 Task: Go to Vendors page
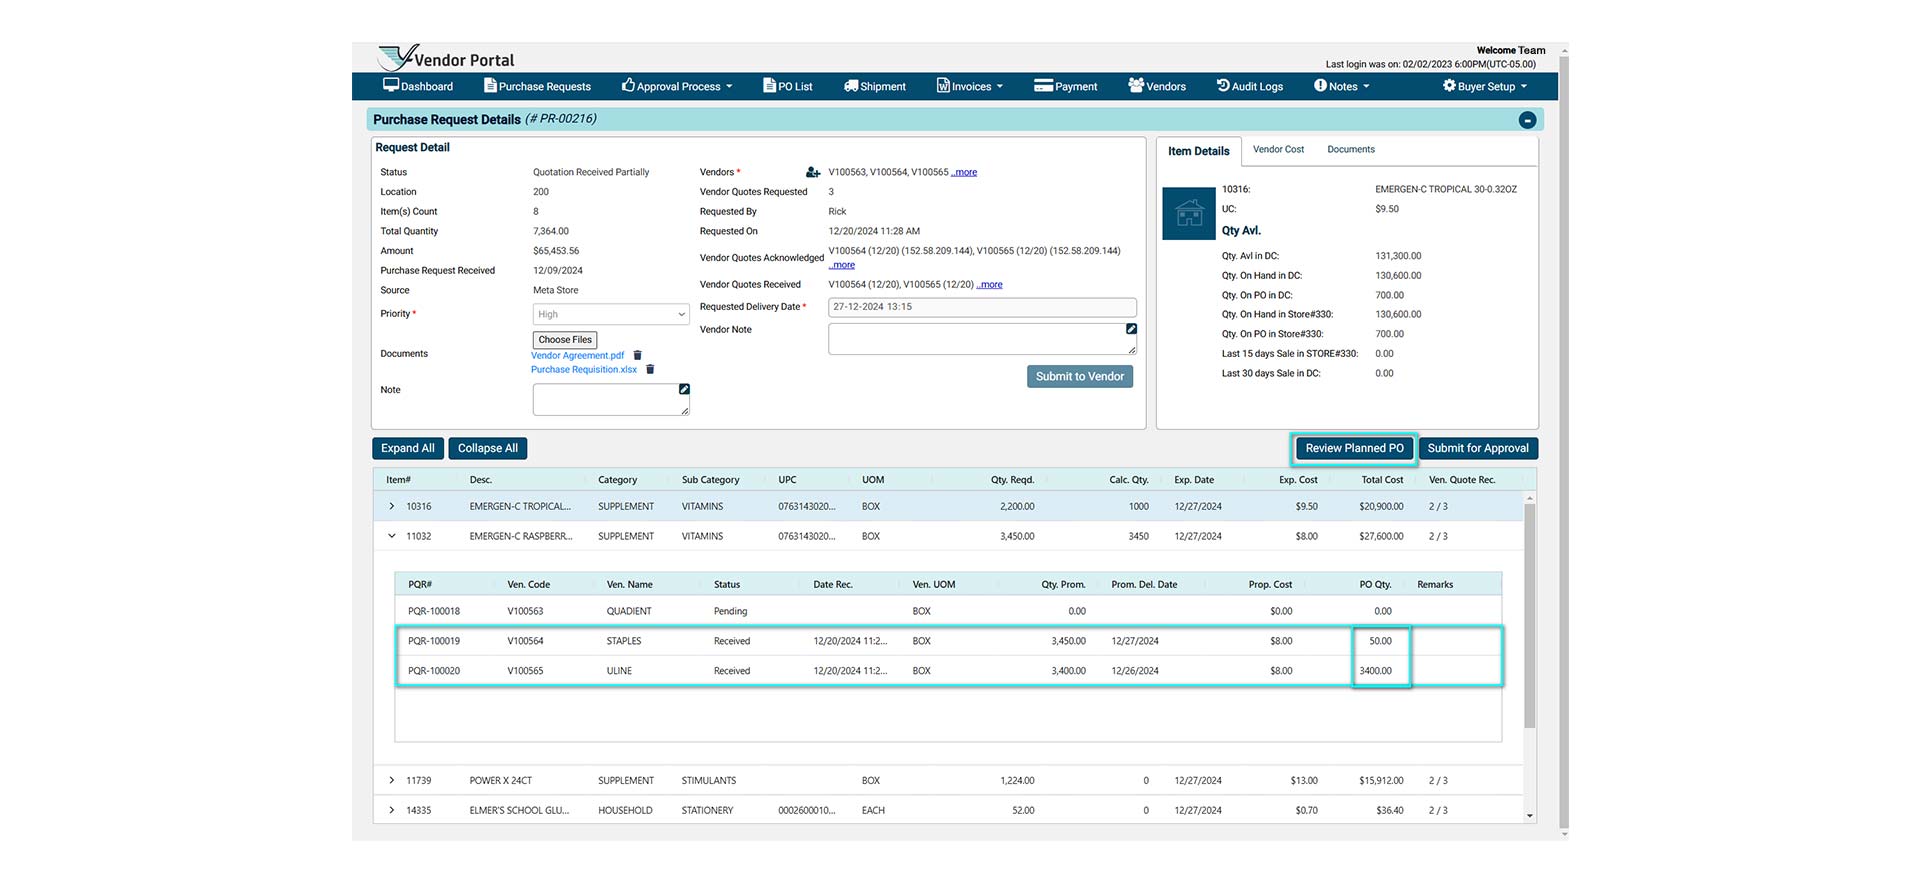(x=1157, y=86)
